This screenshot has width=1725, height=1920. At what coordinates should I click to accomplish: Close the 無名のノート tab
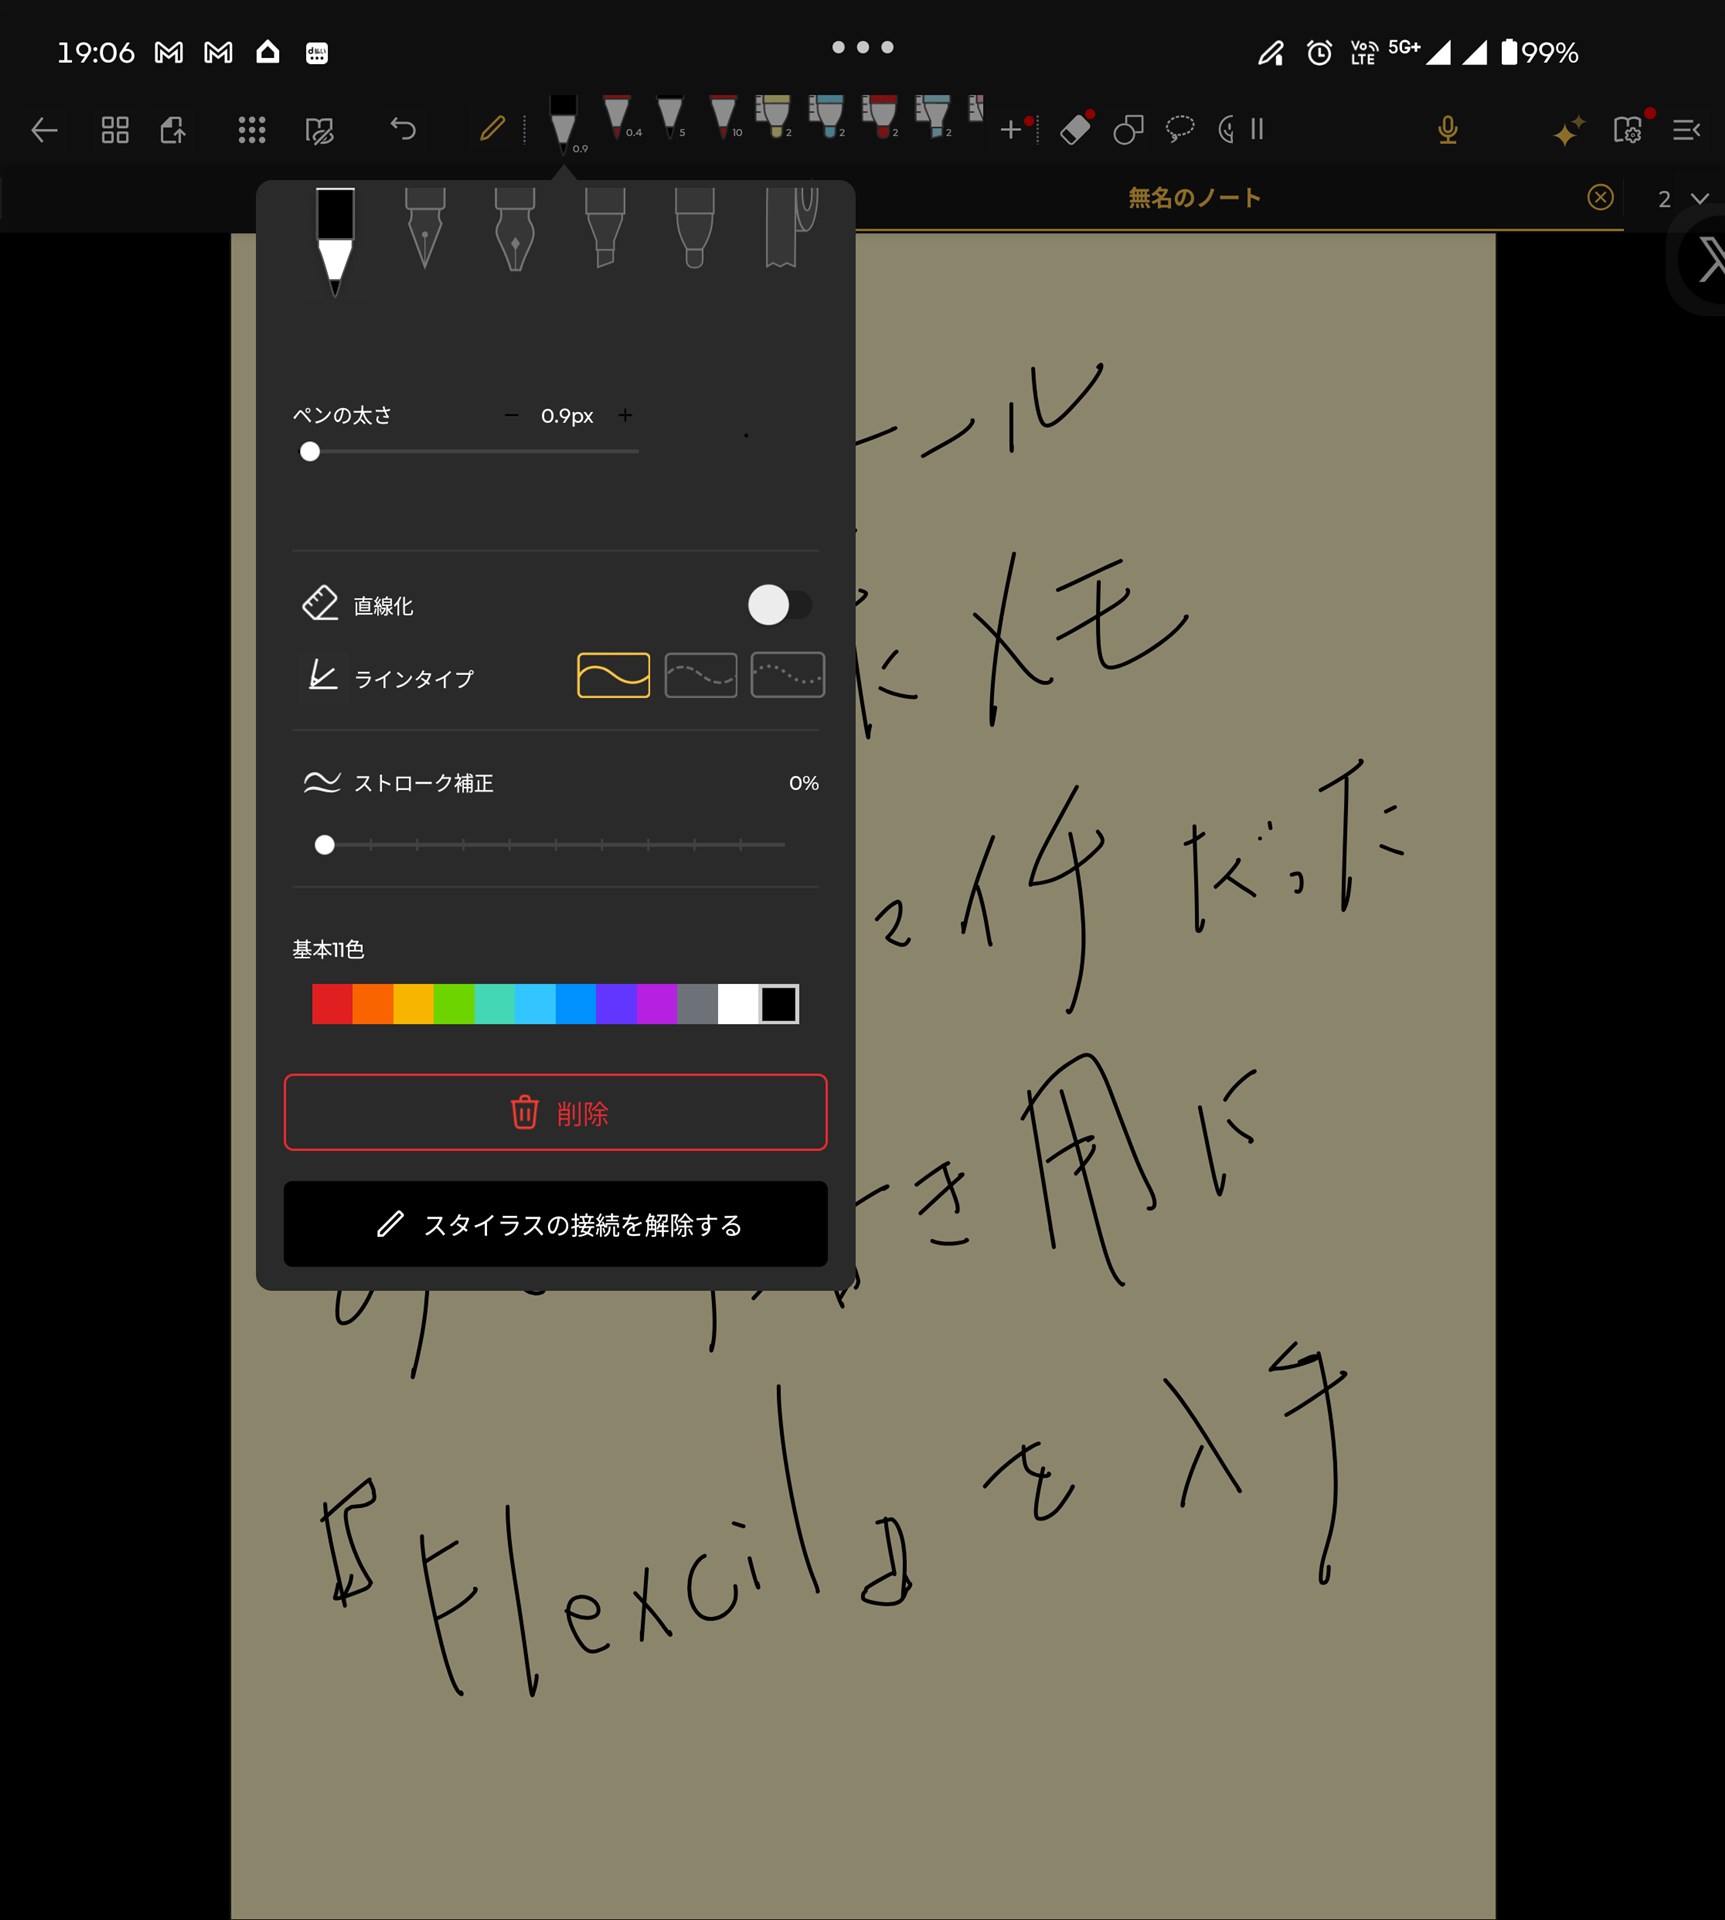pos(1600,197)
